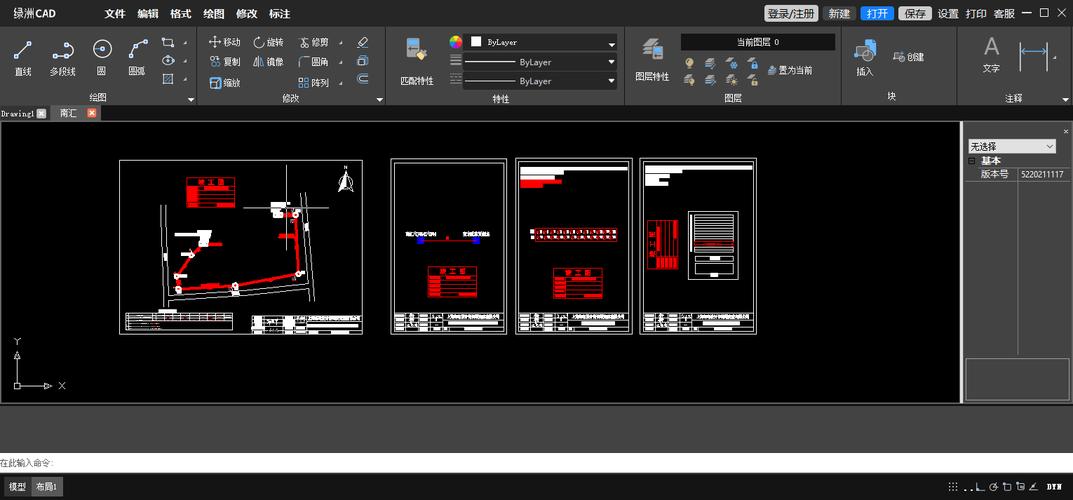Open the 无选择 selection dropdown
Viewport: 1073px width, 500px height.
(x=1011, y=146)
